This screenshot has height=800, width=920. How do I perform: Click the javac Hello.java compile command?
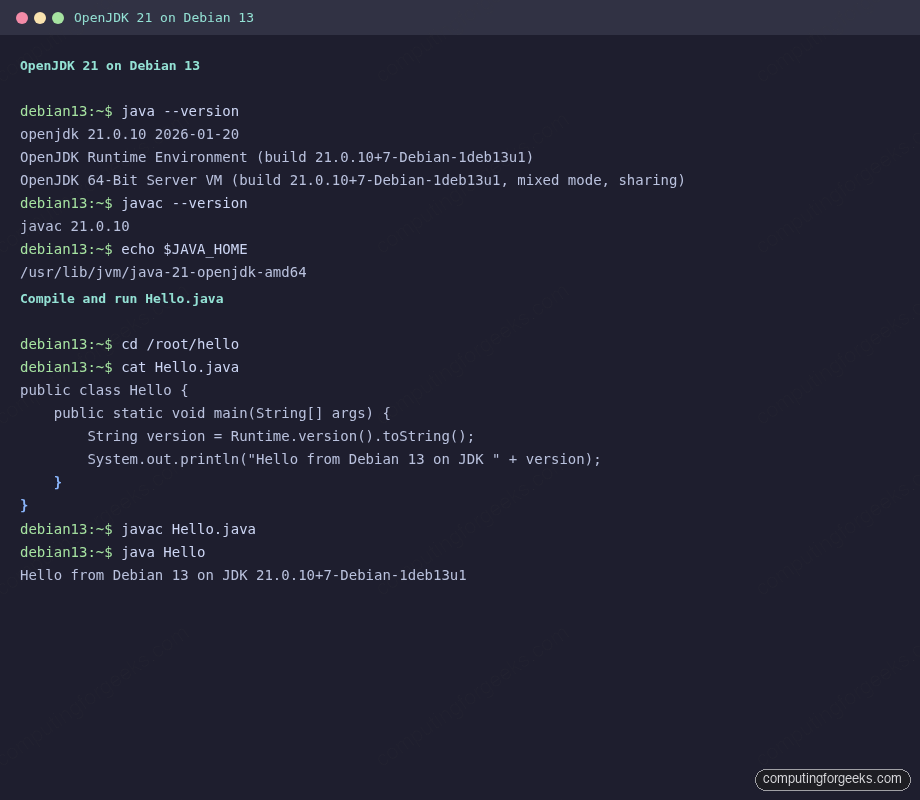click(188, 529)
